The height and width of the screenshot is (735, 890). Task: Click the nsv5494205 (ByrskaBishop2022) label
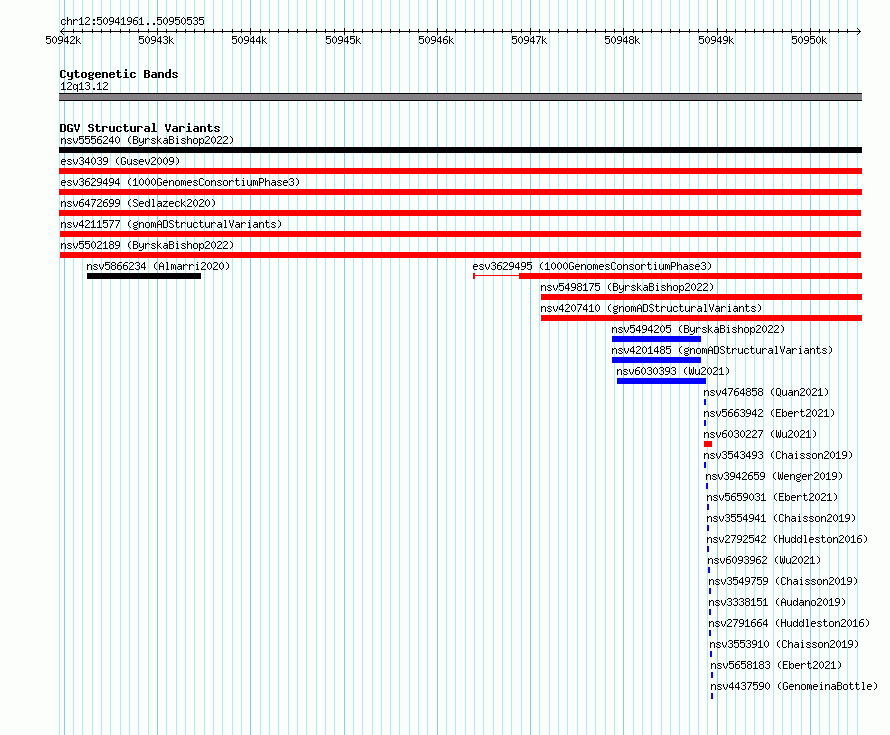click(x=698, y=329)
